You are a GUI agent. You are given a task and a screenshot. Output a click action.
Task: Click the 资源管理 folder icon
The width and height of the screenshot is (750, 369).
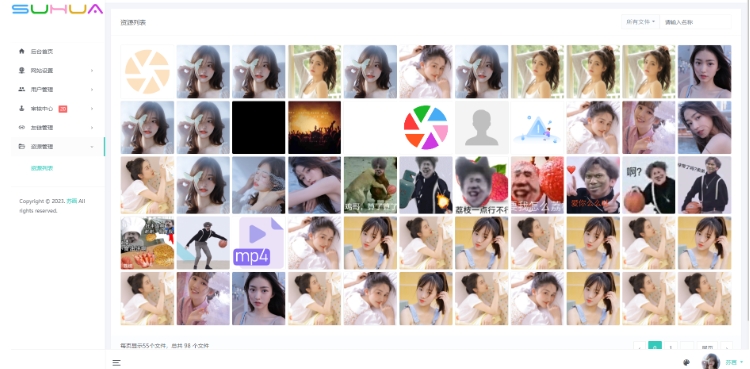(22, 146)
